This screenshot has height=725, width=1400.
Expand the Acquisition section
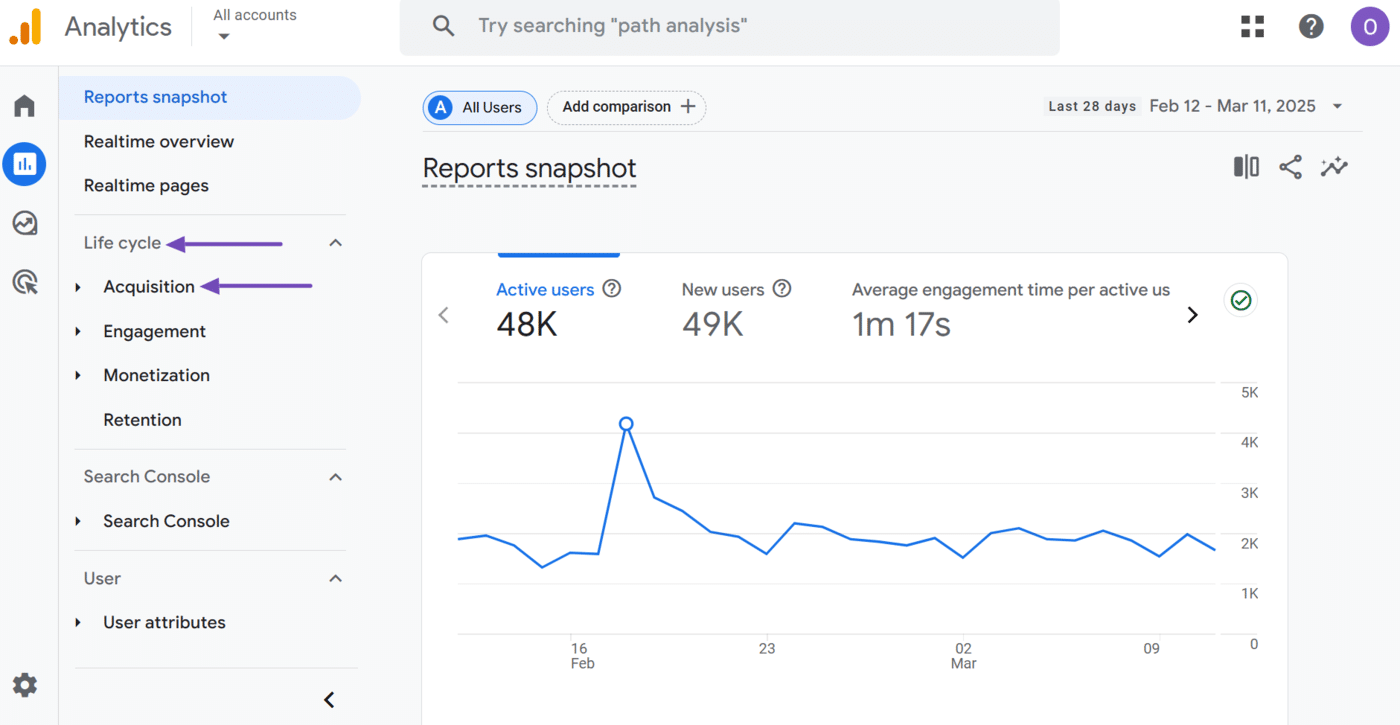(149, 287)
